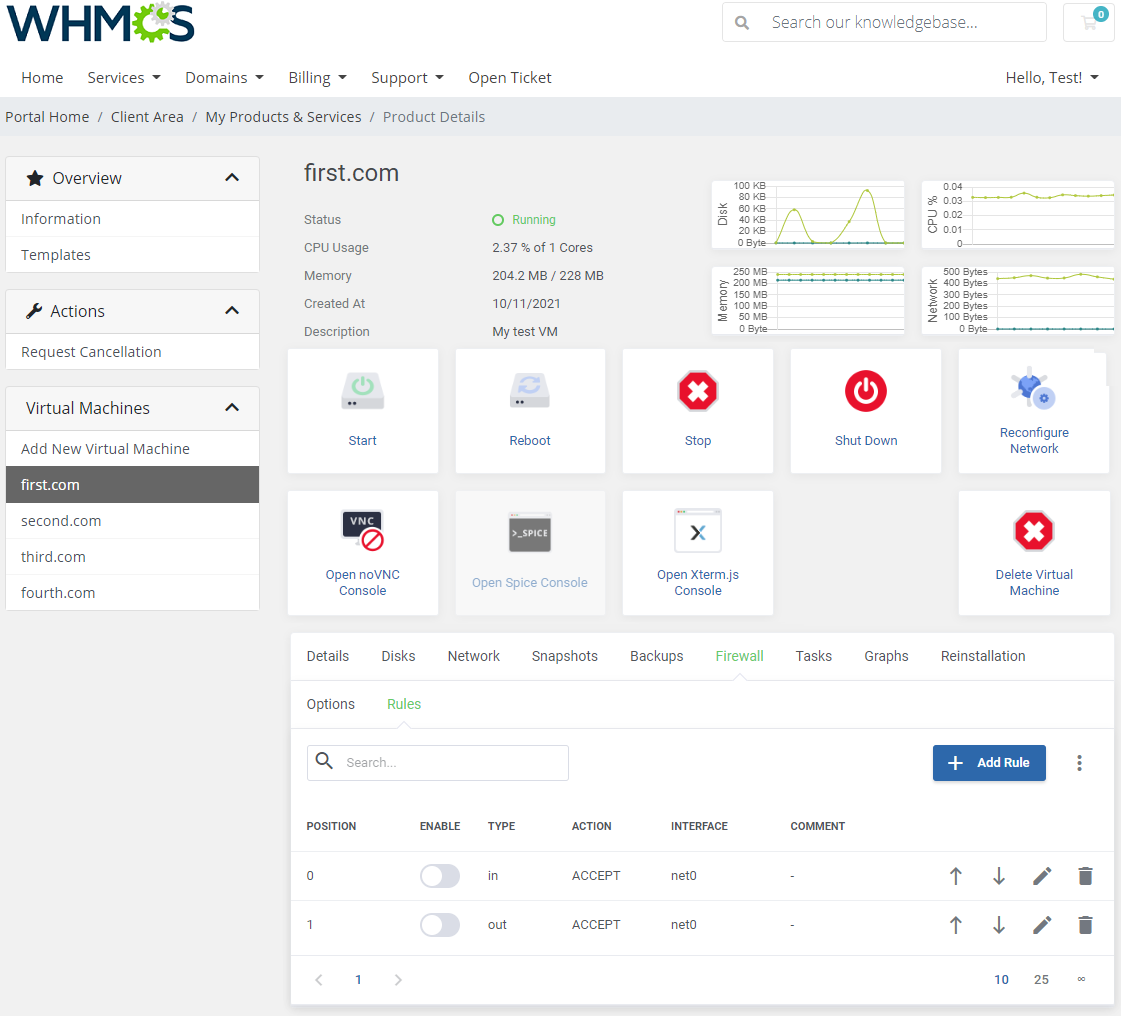Edit rule 0 with pencil icon

1042,876
